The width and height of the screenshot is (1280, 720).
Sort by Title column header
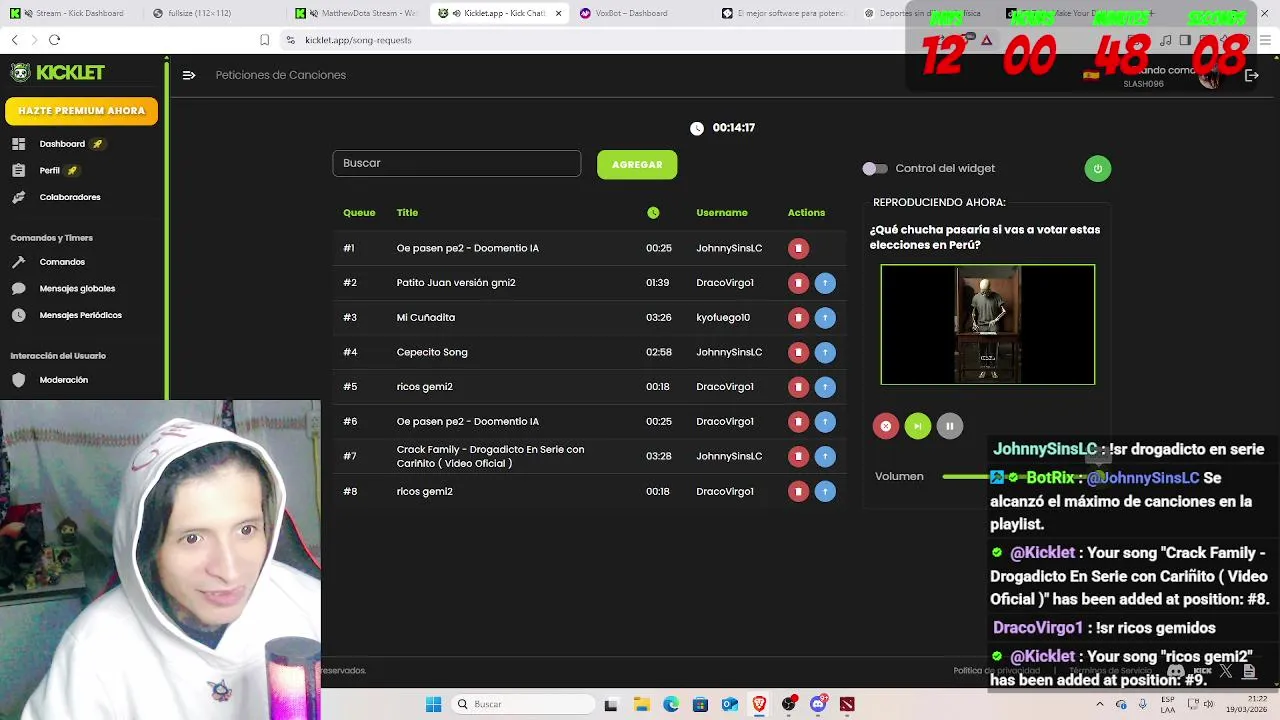407,212
